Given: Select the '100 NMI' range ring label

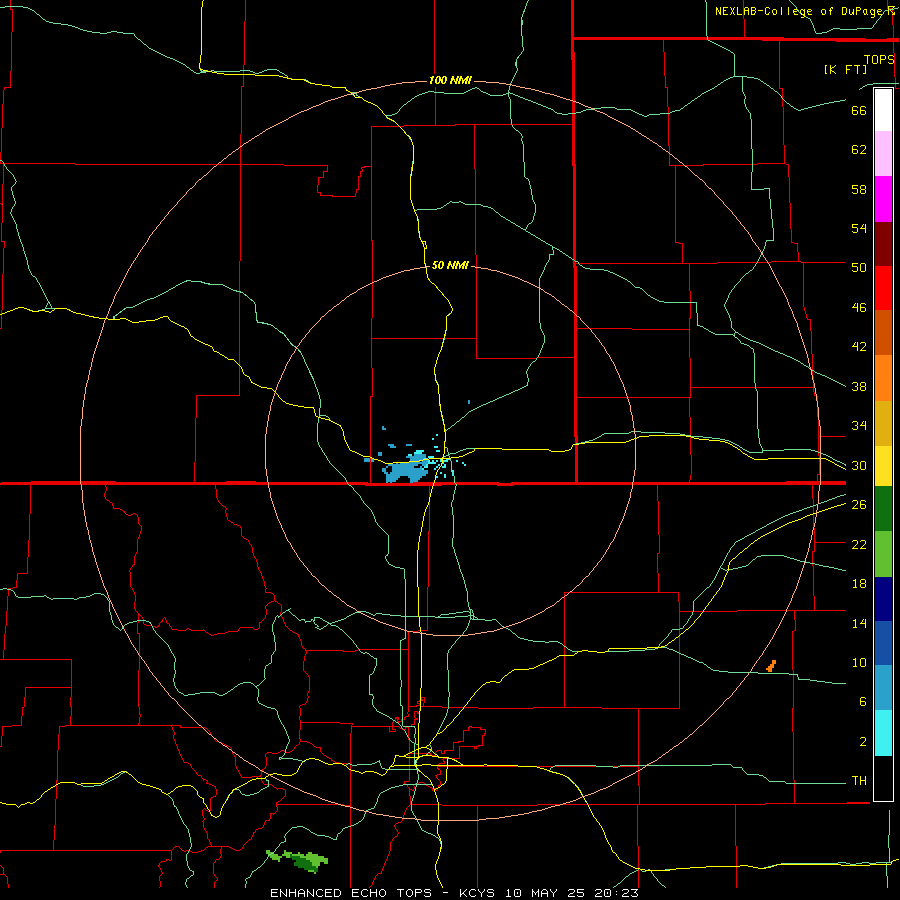Looking at the screenshot, I should (x=450, y=80).
